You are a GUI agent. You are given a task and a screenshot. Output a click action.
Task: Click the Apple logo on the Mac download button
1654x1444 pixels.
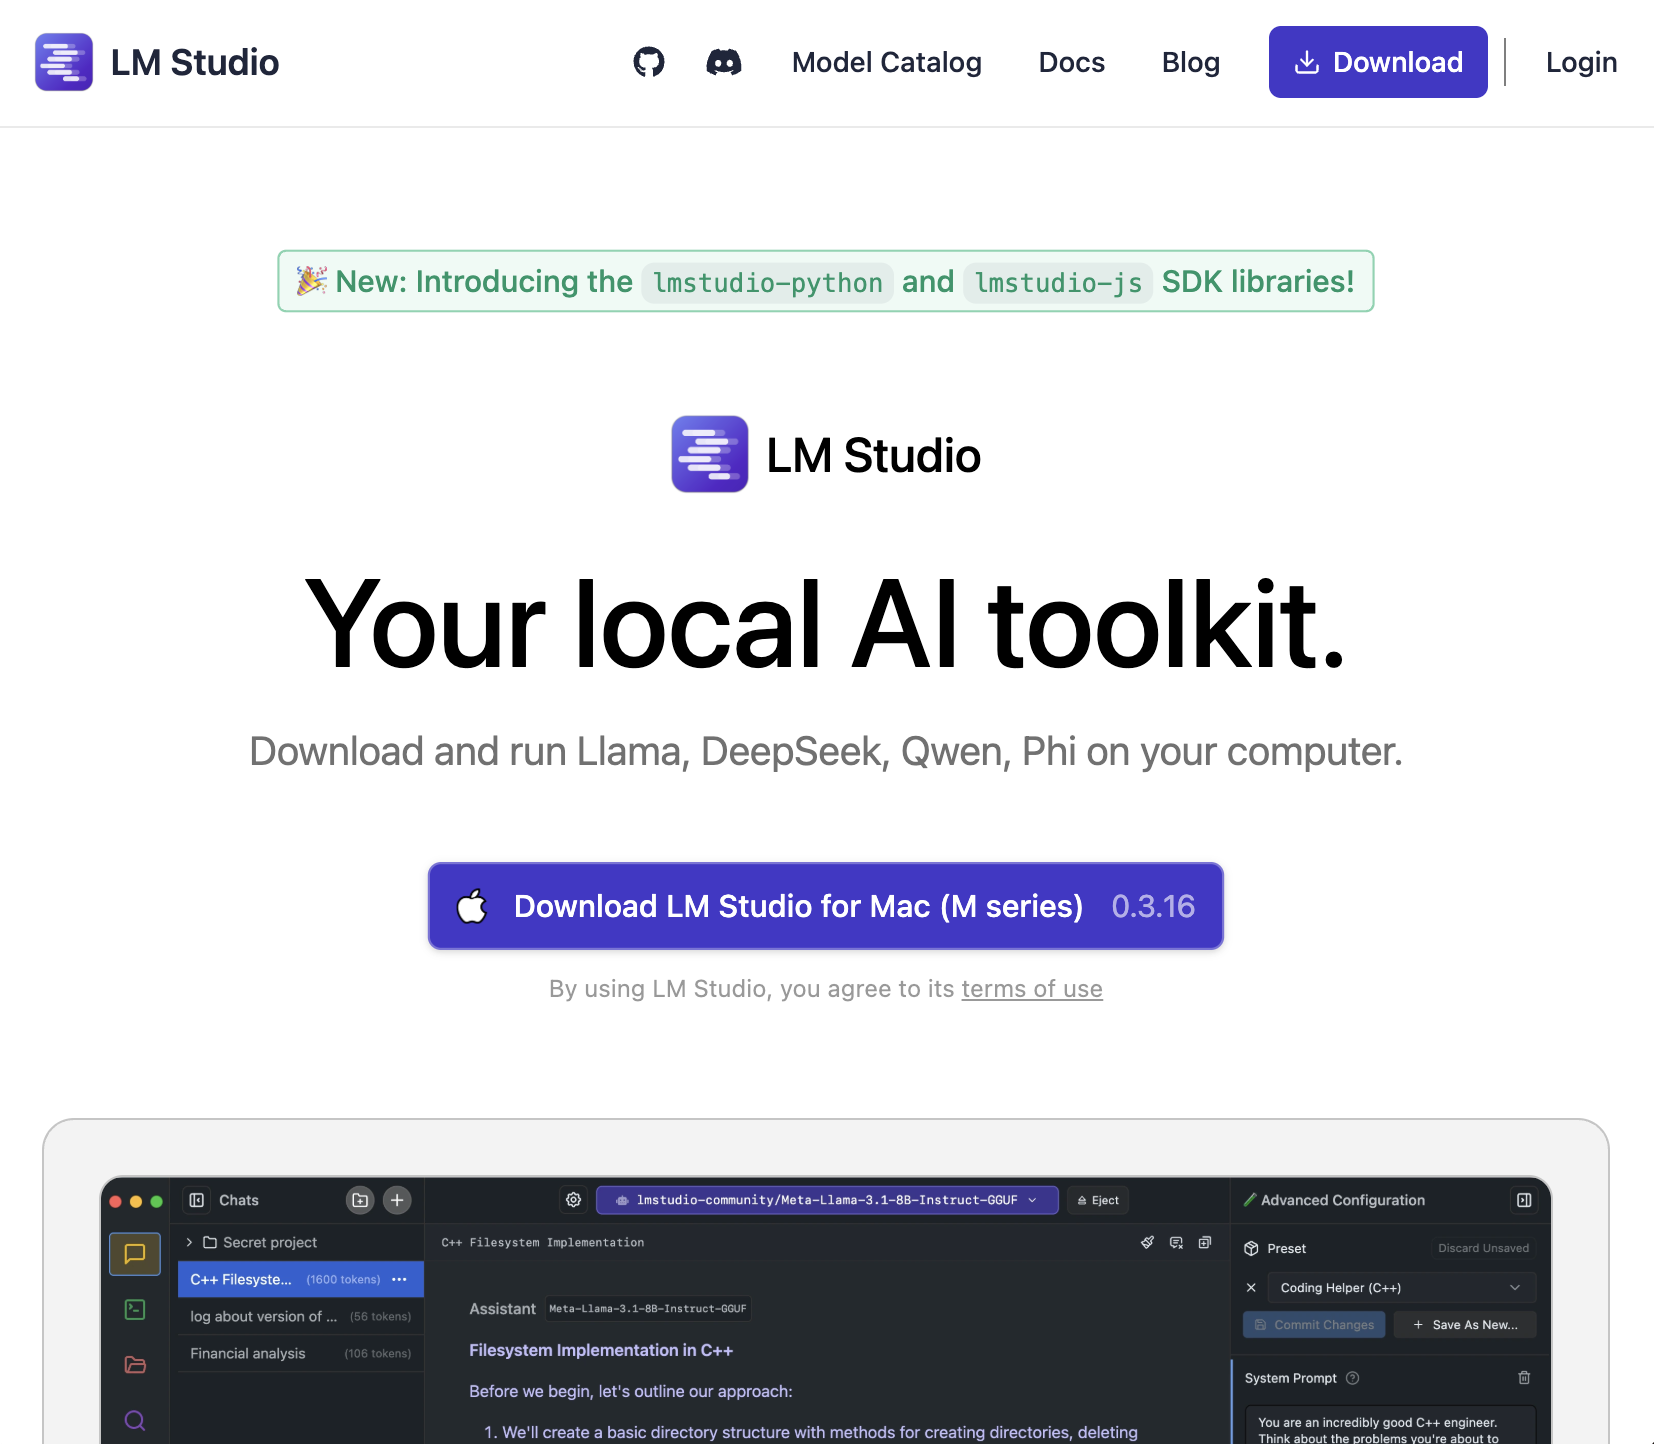tap(472, 906)
